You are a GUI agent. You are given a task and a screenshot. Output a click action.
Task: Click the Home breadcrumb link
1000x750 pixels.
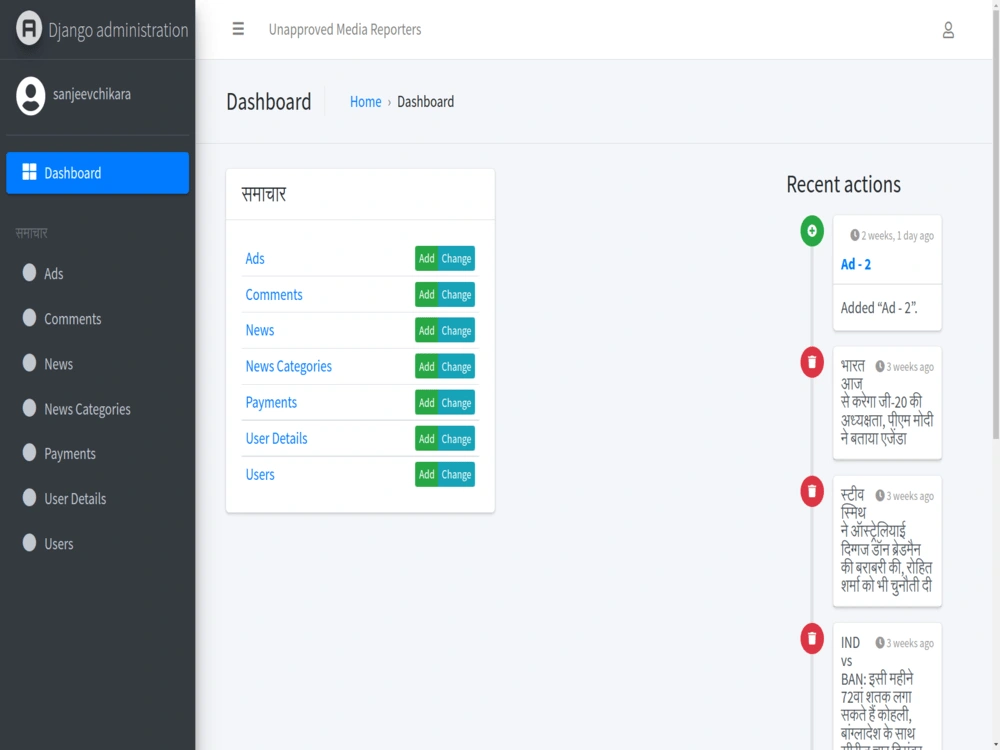365,102
